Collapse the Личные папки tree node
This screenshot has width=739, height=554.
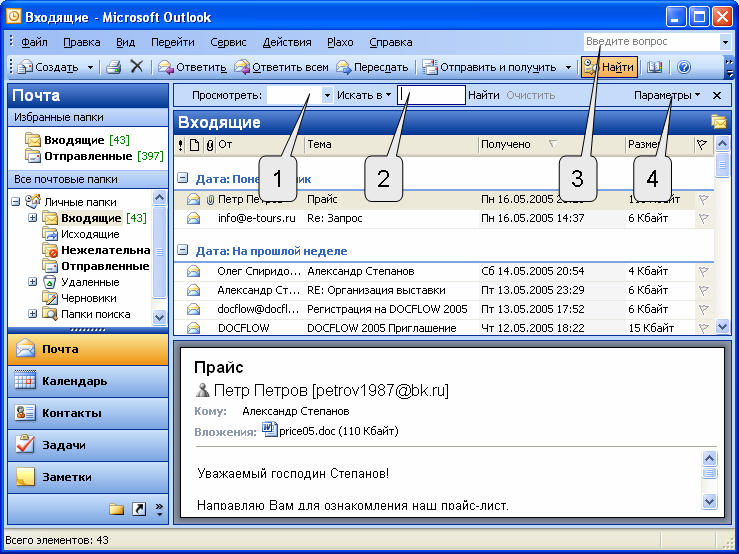(x=16, y=202)
